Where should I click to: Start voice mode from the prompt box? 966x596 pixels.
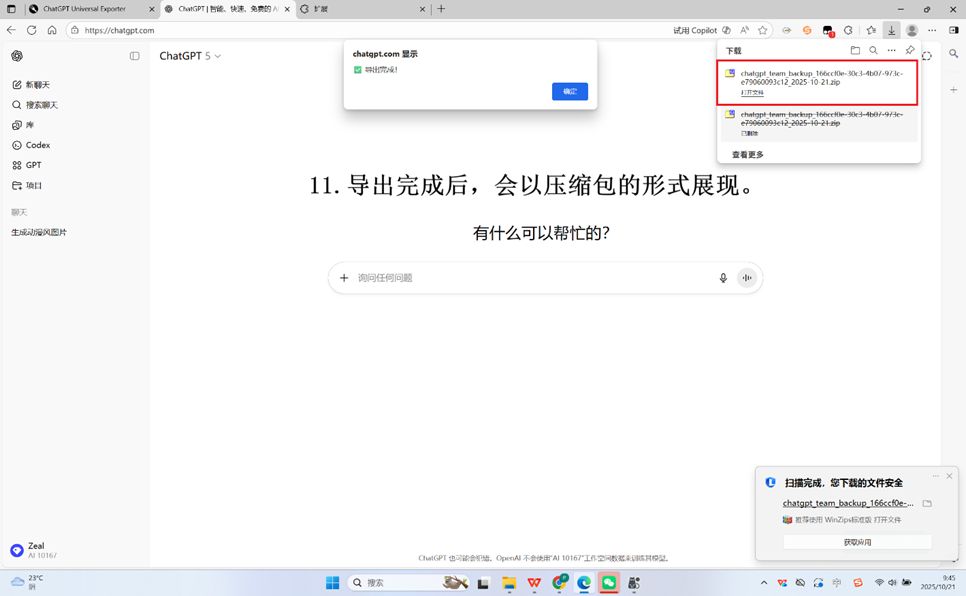click(747, 278)
